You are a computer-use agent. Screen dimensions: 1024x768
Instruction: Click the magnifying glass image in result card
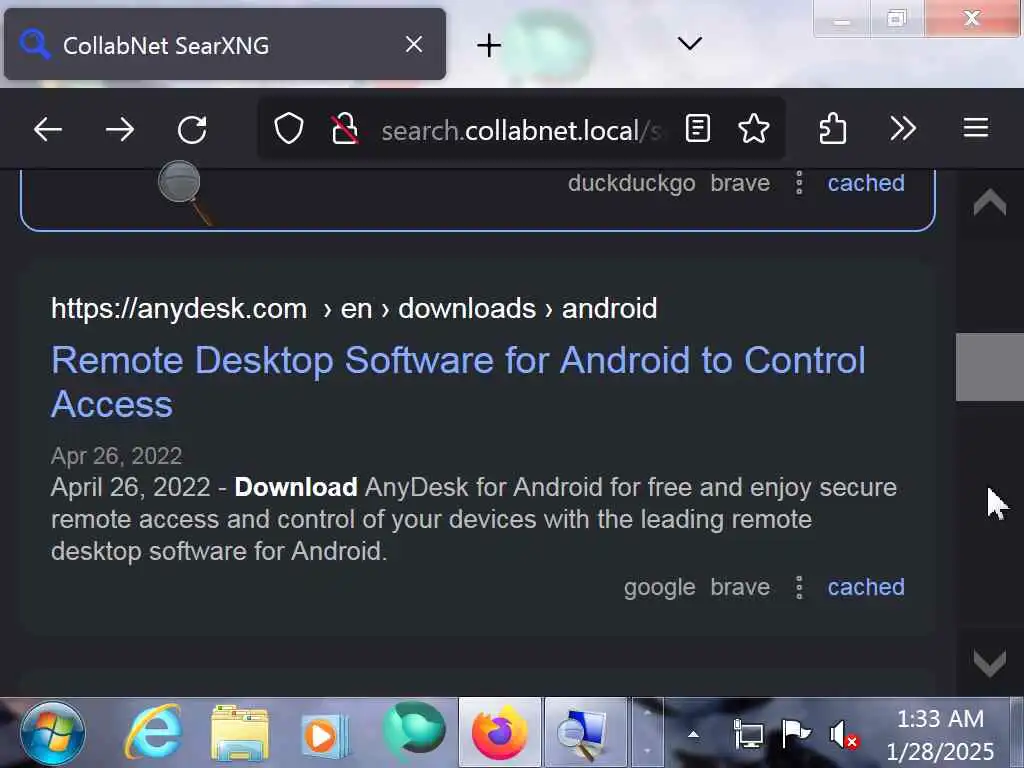click(x=185, y=193)
